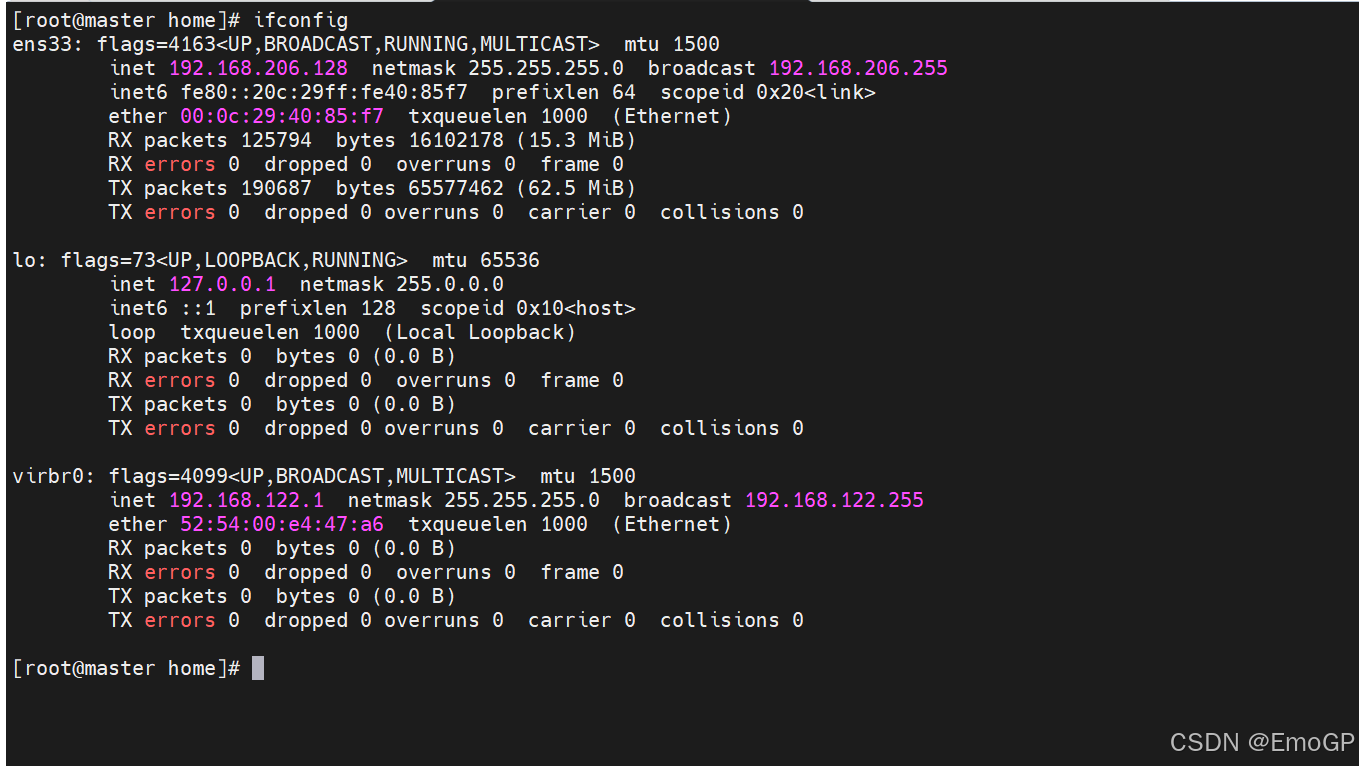Click the MAC address 00:0c:29:40:85:f7
The image size is (1359, 766).
(x=282, y=116)
